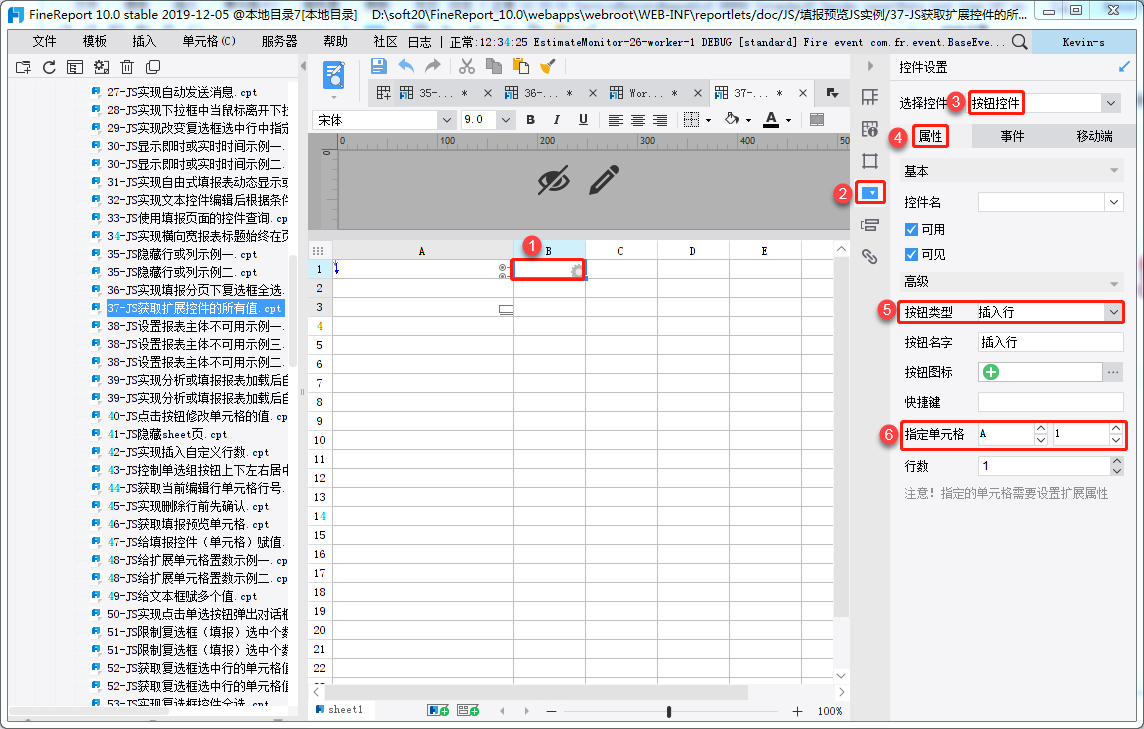Screen dimensions: 1144x729
Task: Open the 社区 community link
Action: click(384, 42)
